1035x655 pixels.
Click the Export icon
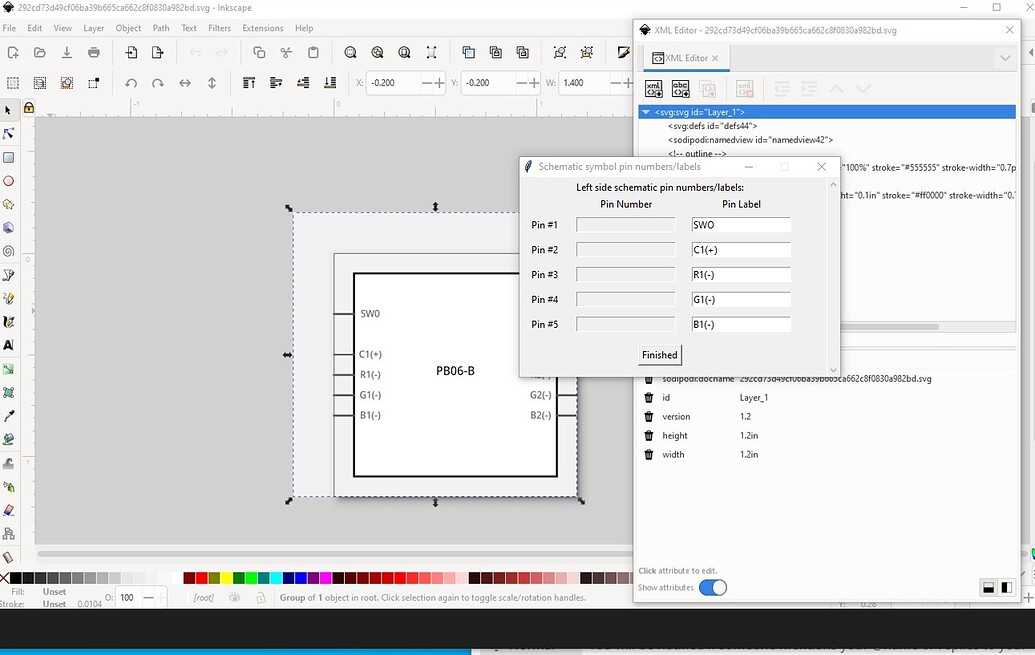[157, 52]
